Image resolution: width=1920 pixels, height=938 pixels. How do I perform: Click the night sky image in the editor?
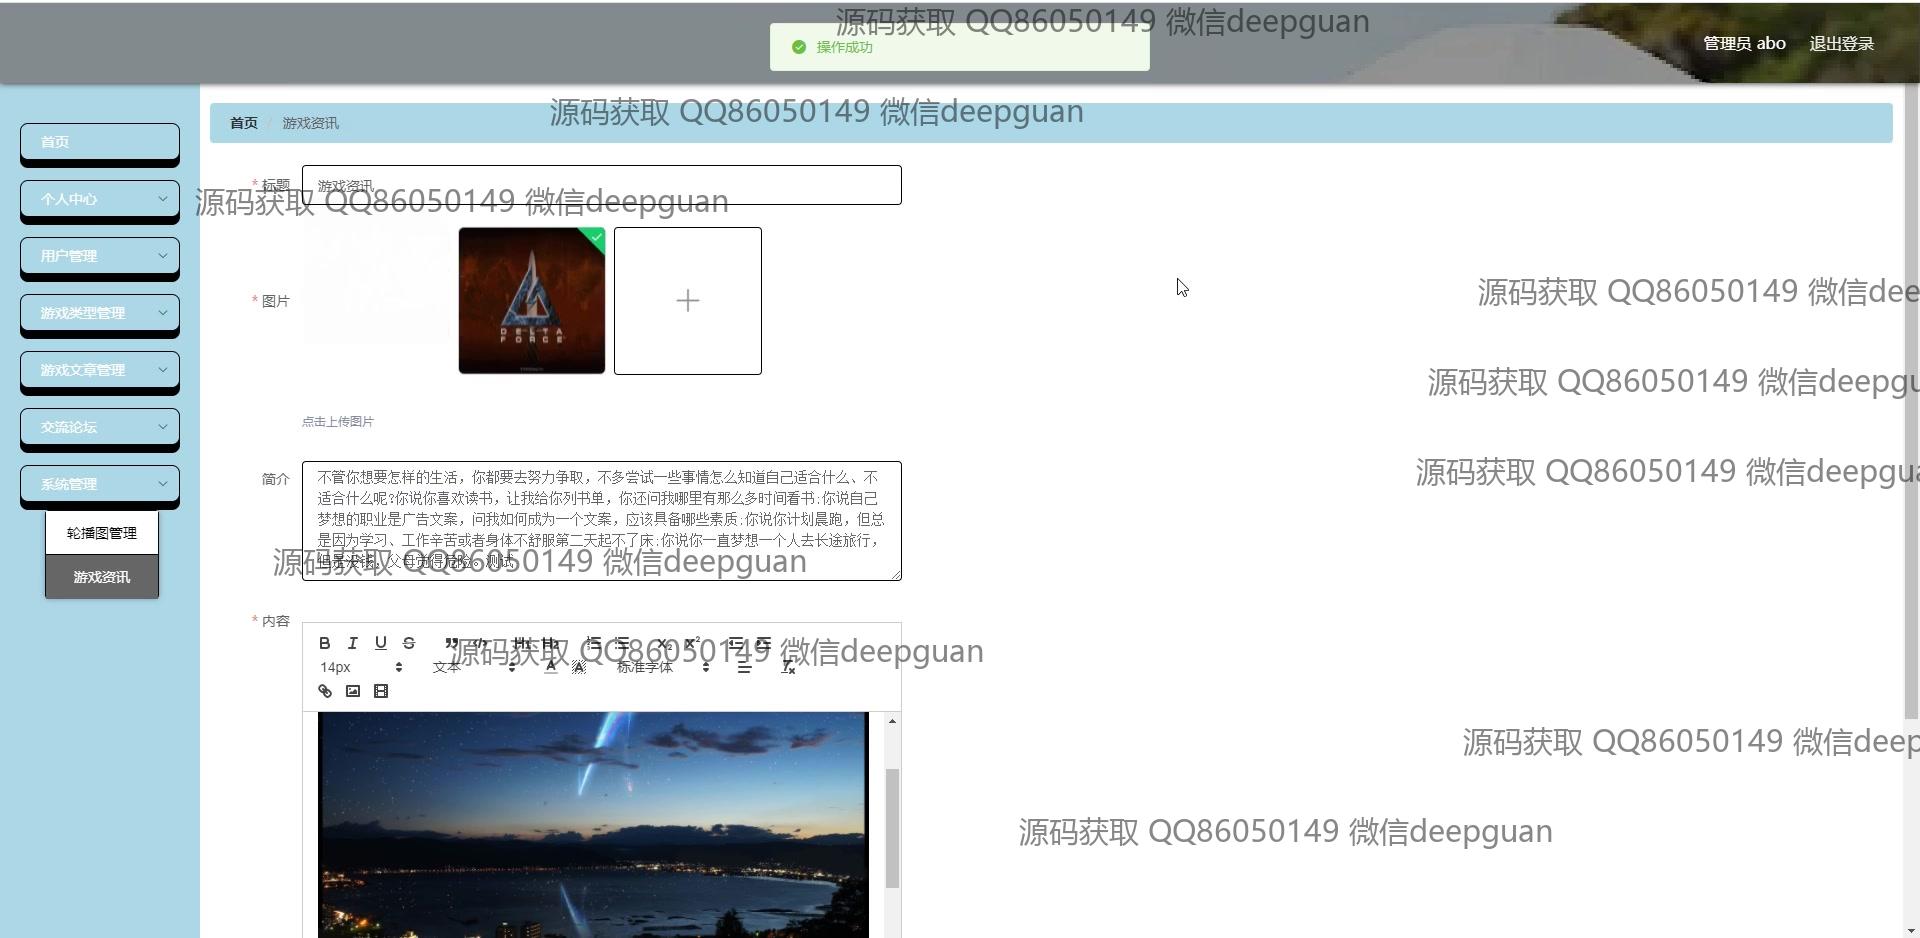tap(593, 825)
